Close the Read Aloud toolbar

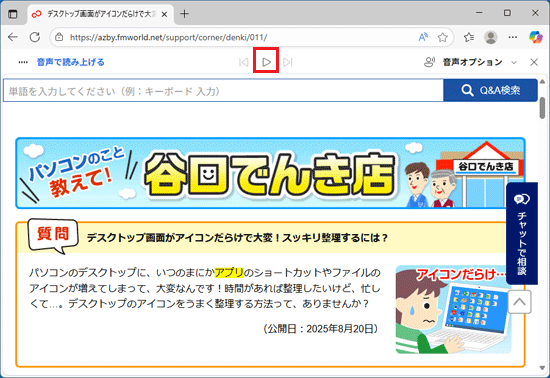534,62
